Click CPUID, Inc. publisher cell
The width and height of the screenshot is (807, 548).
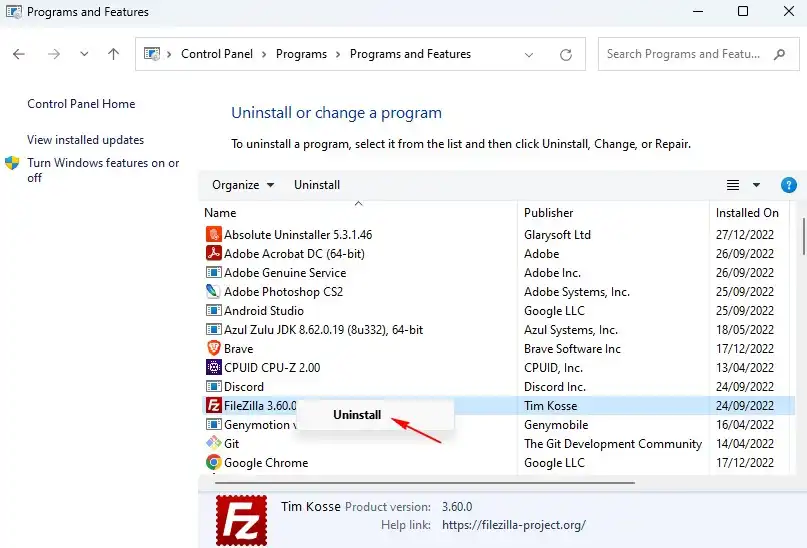(x=553, y=368)
